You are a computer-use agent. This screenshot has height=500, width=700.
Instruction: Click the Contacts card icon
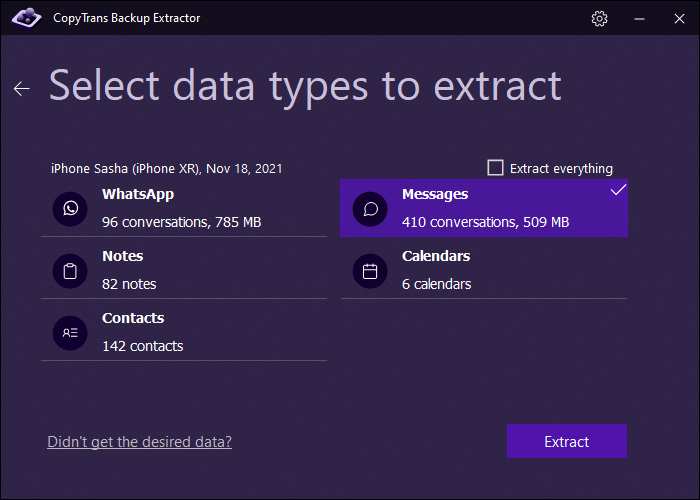coord(70,332)
